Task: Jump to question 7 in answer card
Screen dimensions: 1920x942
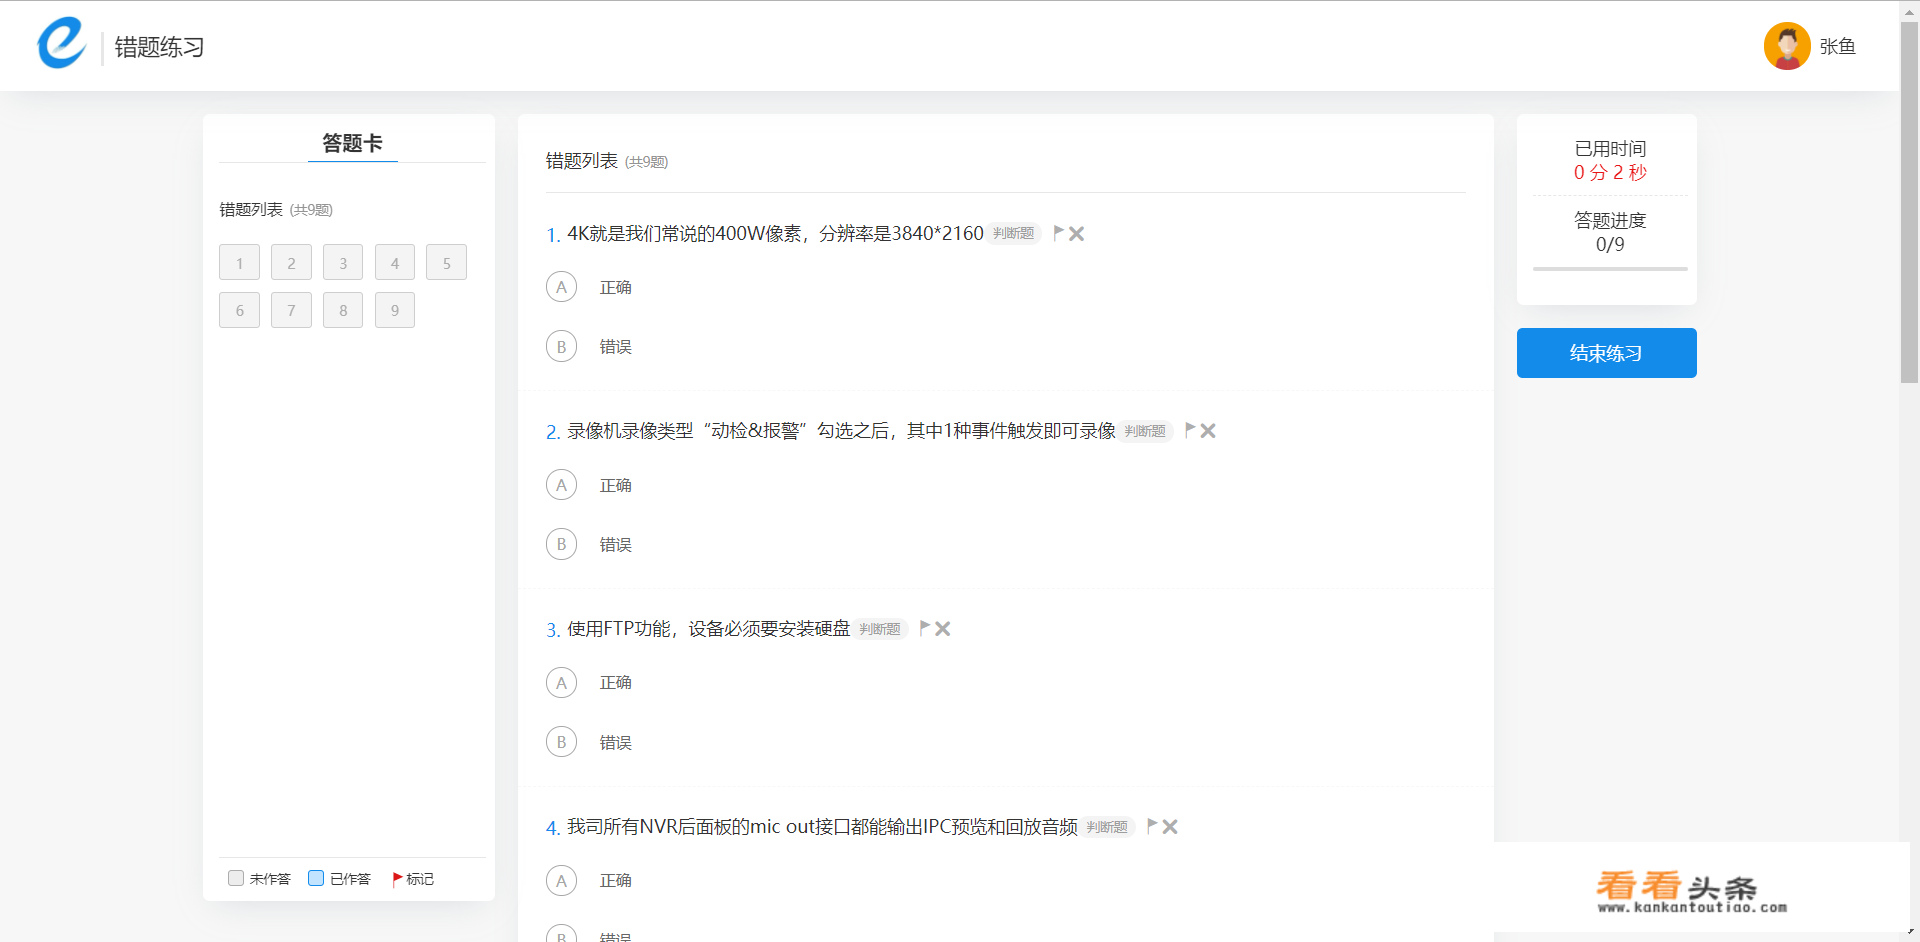Action: point(291,310)
